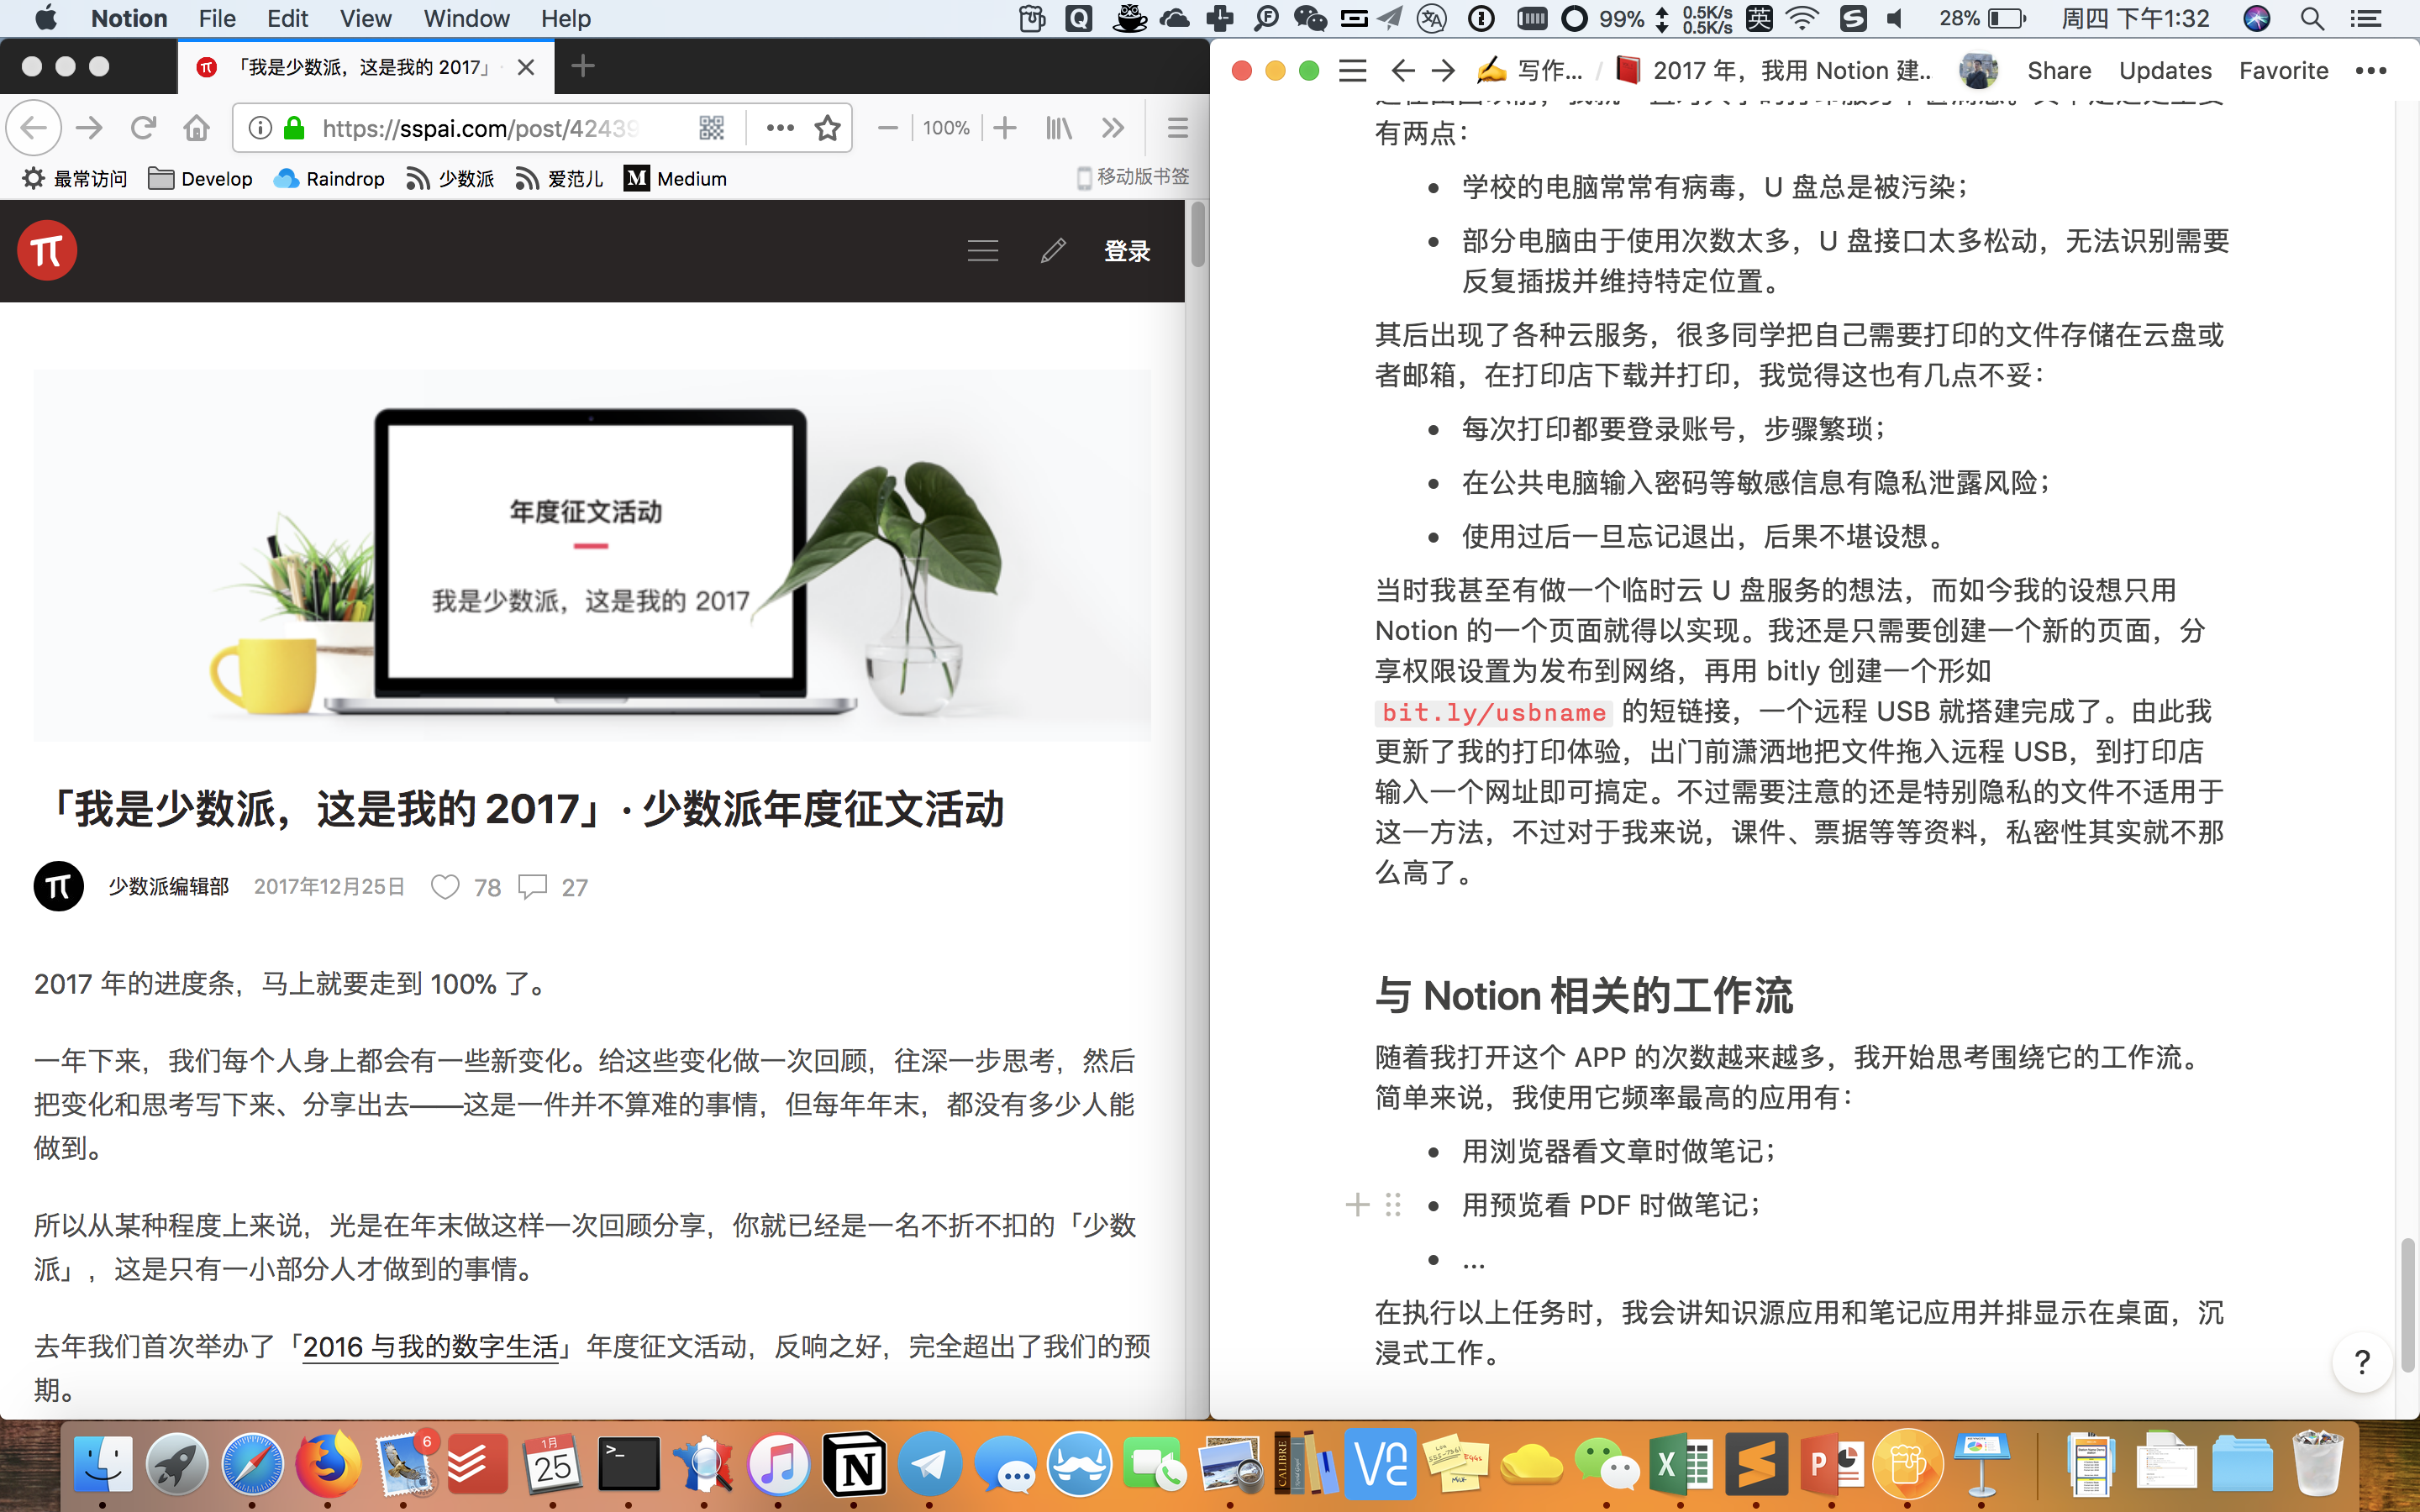Open the sspai site menu lines icon
2420x1512 pixels.
(x=983, y=251)
